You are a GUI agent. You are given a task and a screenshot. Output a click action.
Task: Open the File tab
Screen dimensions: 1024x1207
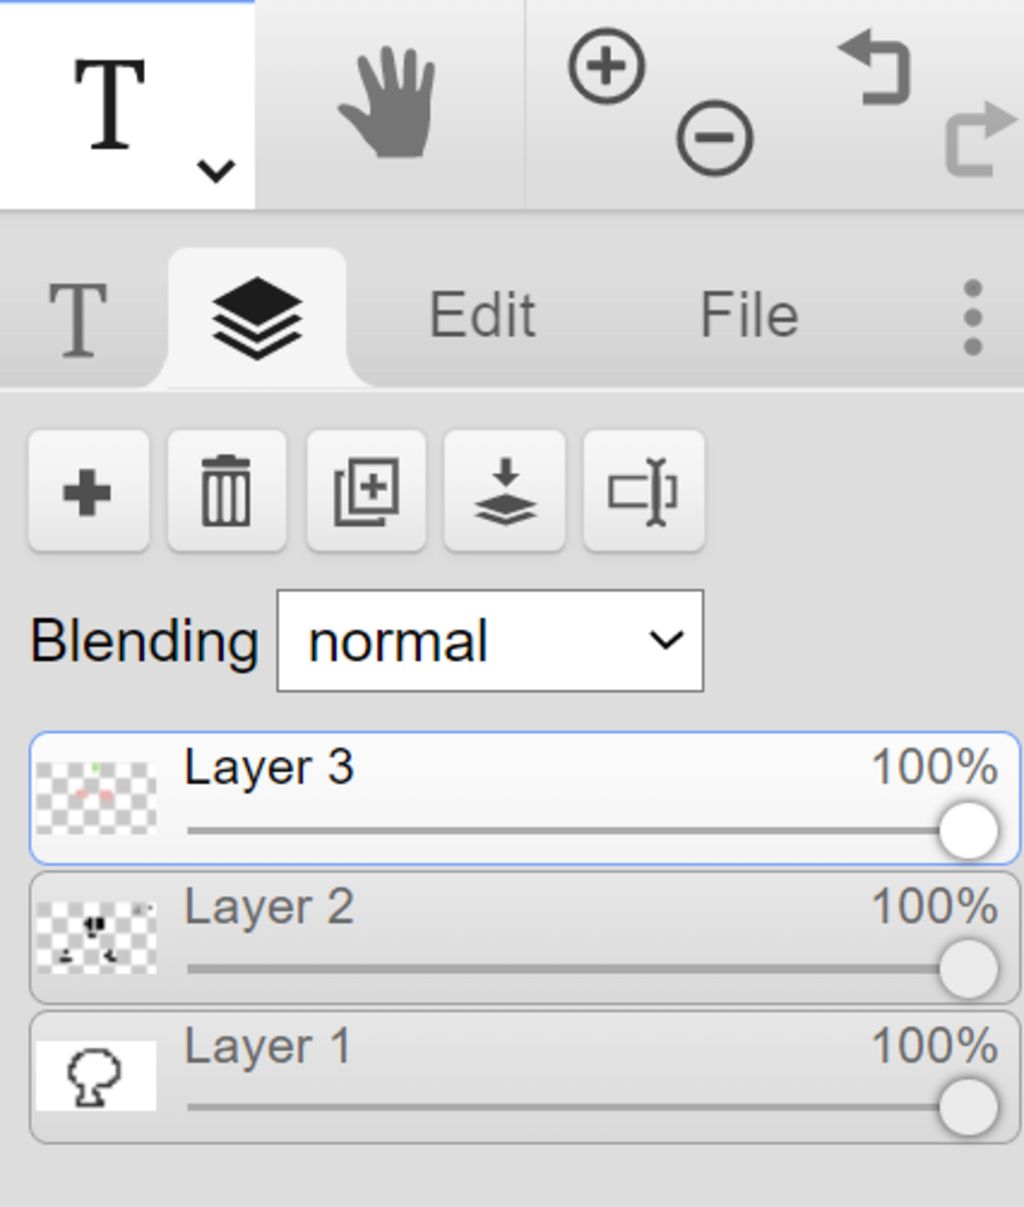749,316
